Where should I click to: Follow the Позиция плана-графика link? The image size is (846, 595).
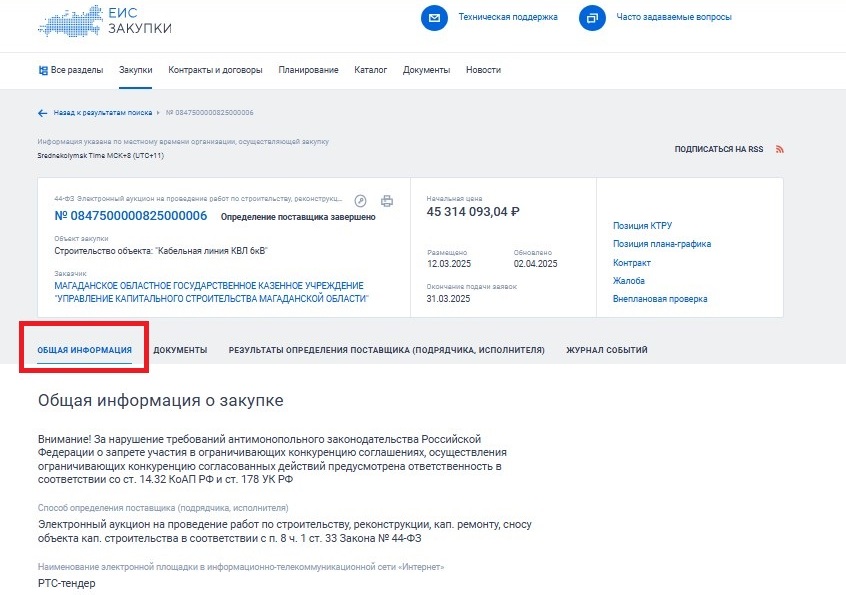pyautogui.click(x=661, y=244)
